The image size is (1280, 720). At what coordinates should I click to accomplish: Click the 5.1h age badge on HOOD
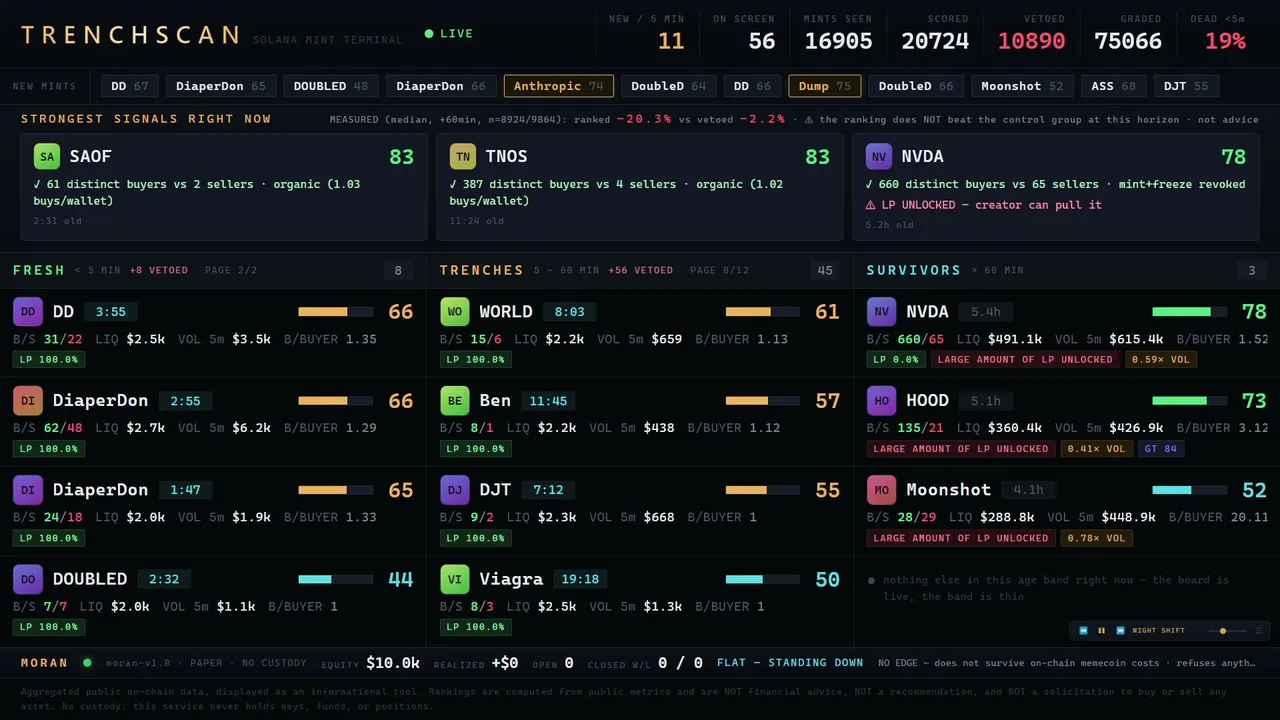(x=985, y=401)
